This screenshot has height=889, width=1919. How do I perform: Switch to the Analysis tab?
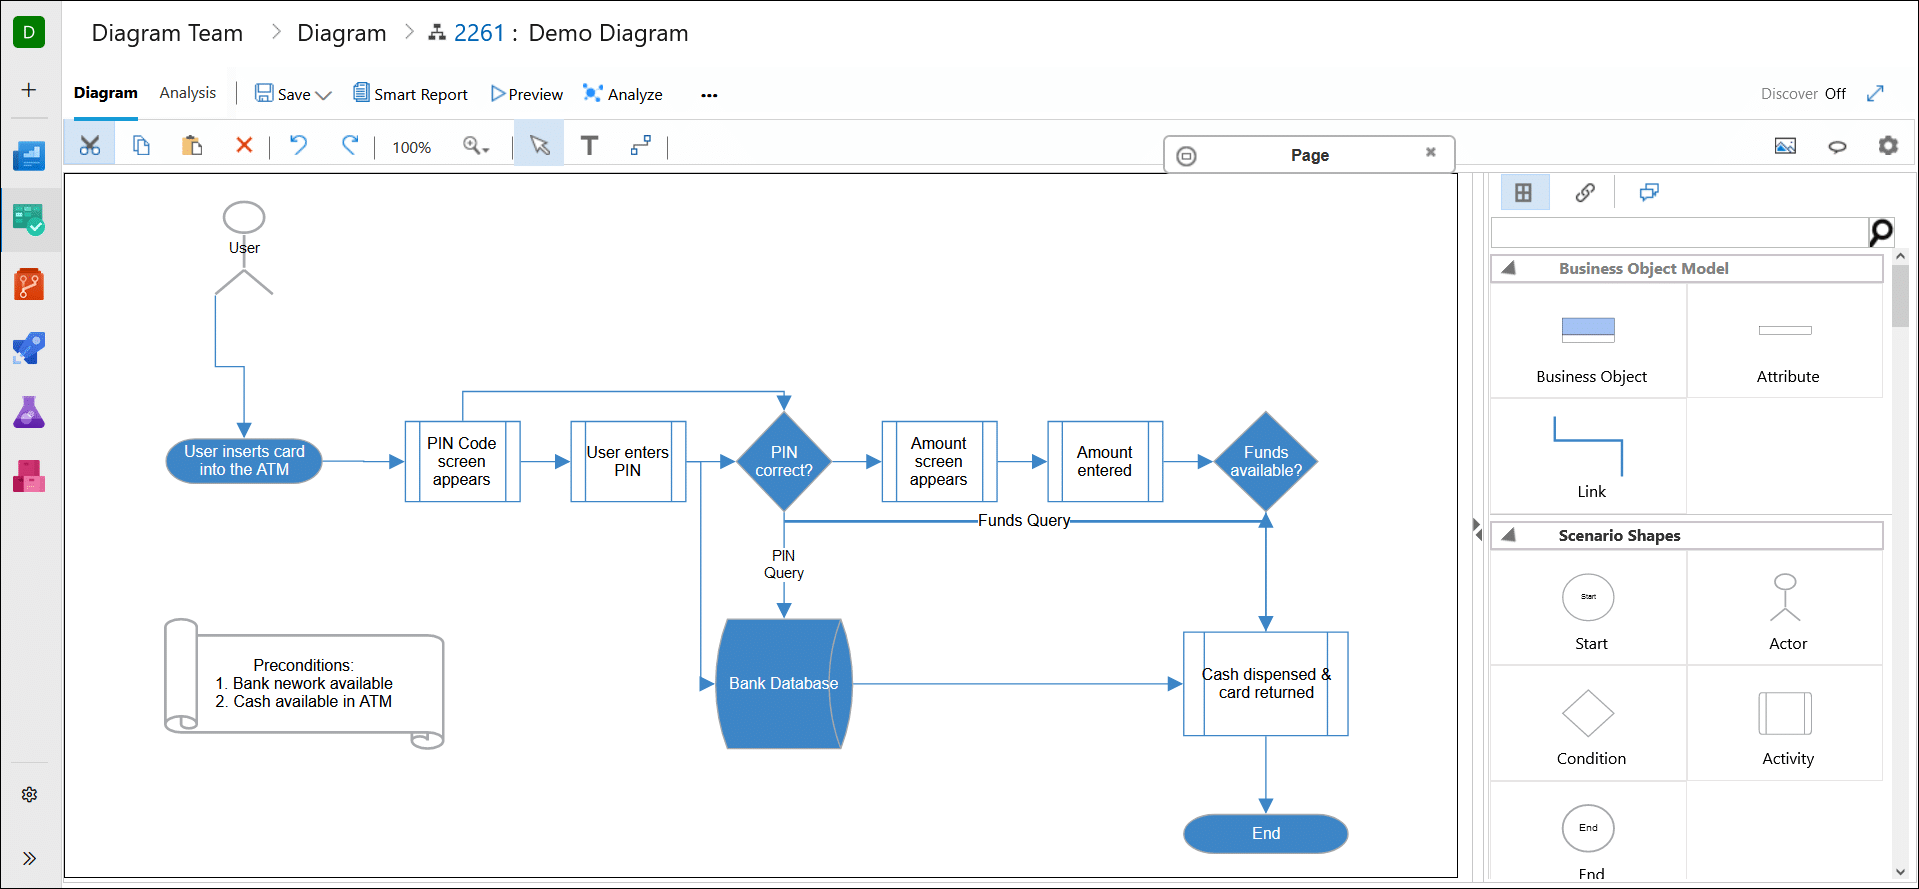187,93
